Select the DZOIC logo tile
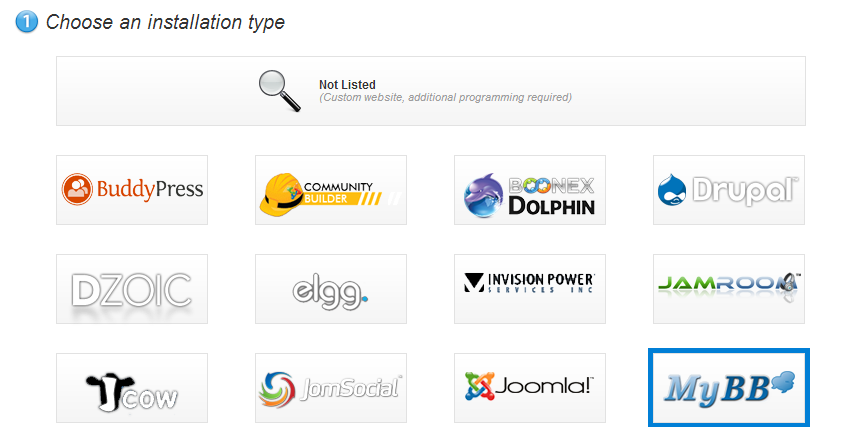This screenshot has width=857, height=442. 132,289
